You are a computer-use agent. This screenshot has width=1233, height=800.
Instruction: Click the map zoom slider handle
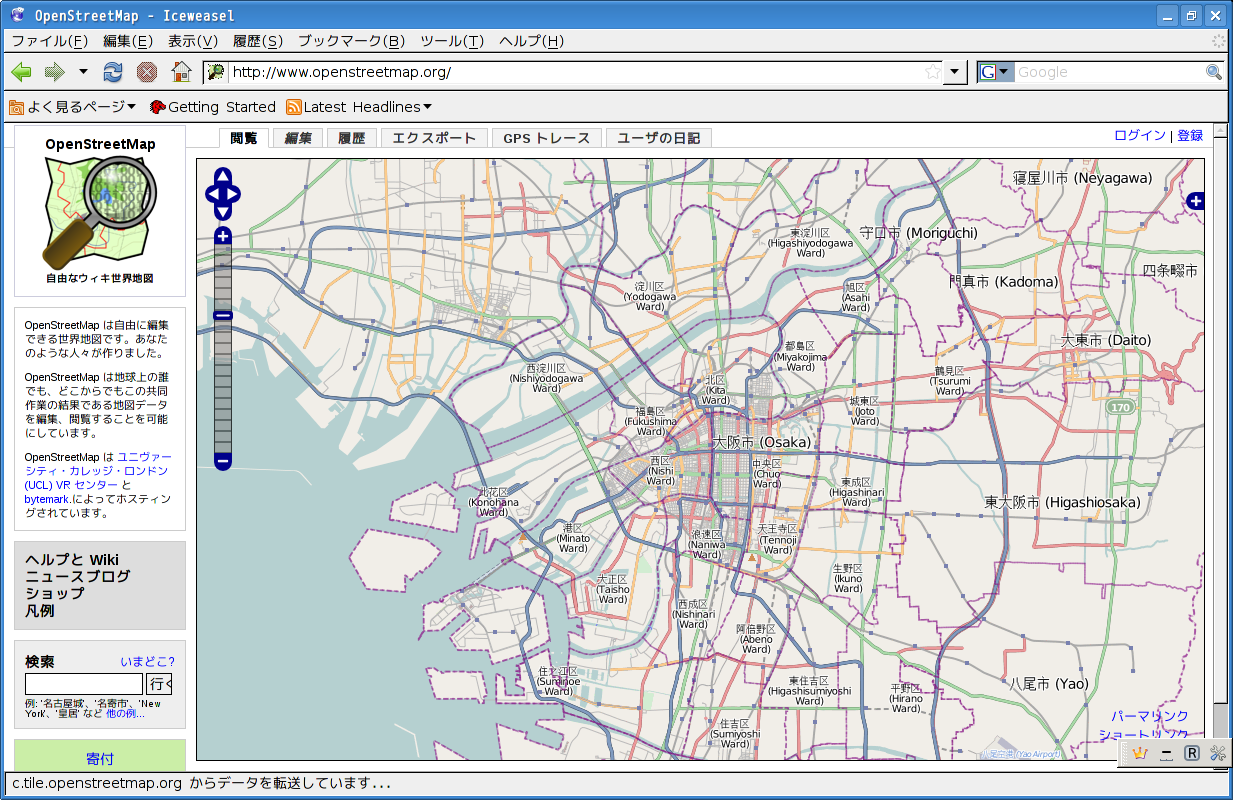click(x=223, y=316)
